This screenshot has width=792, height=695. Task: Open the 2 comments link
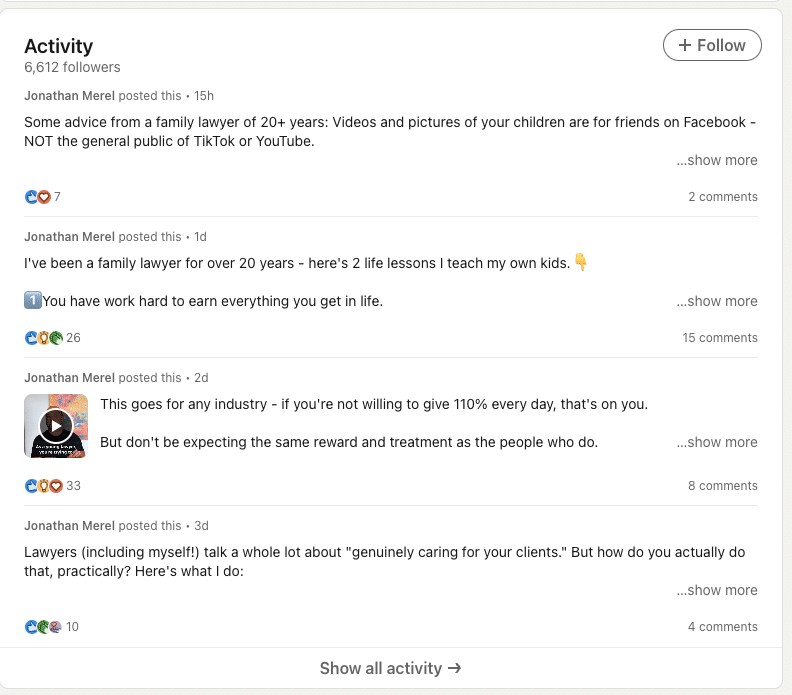[x=723, y=196]
